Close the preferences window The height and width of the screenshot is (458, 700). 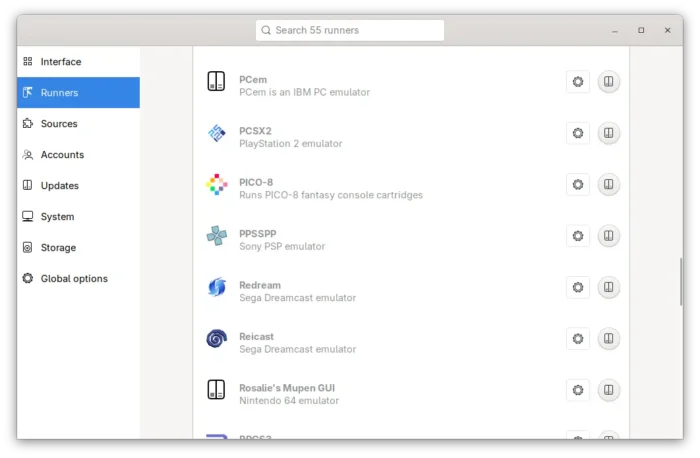point(667,30)
